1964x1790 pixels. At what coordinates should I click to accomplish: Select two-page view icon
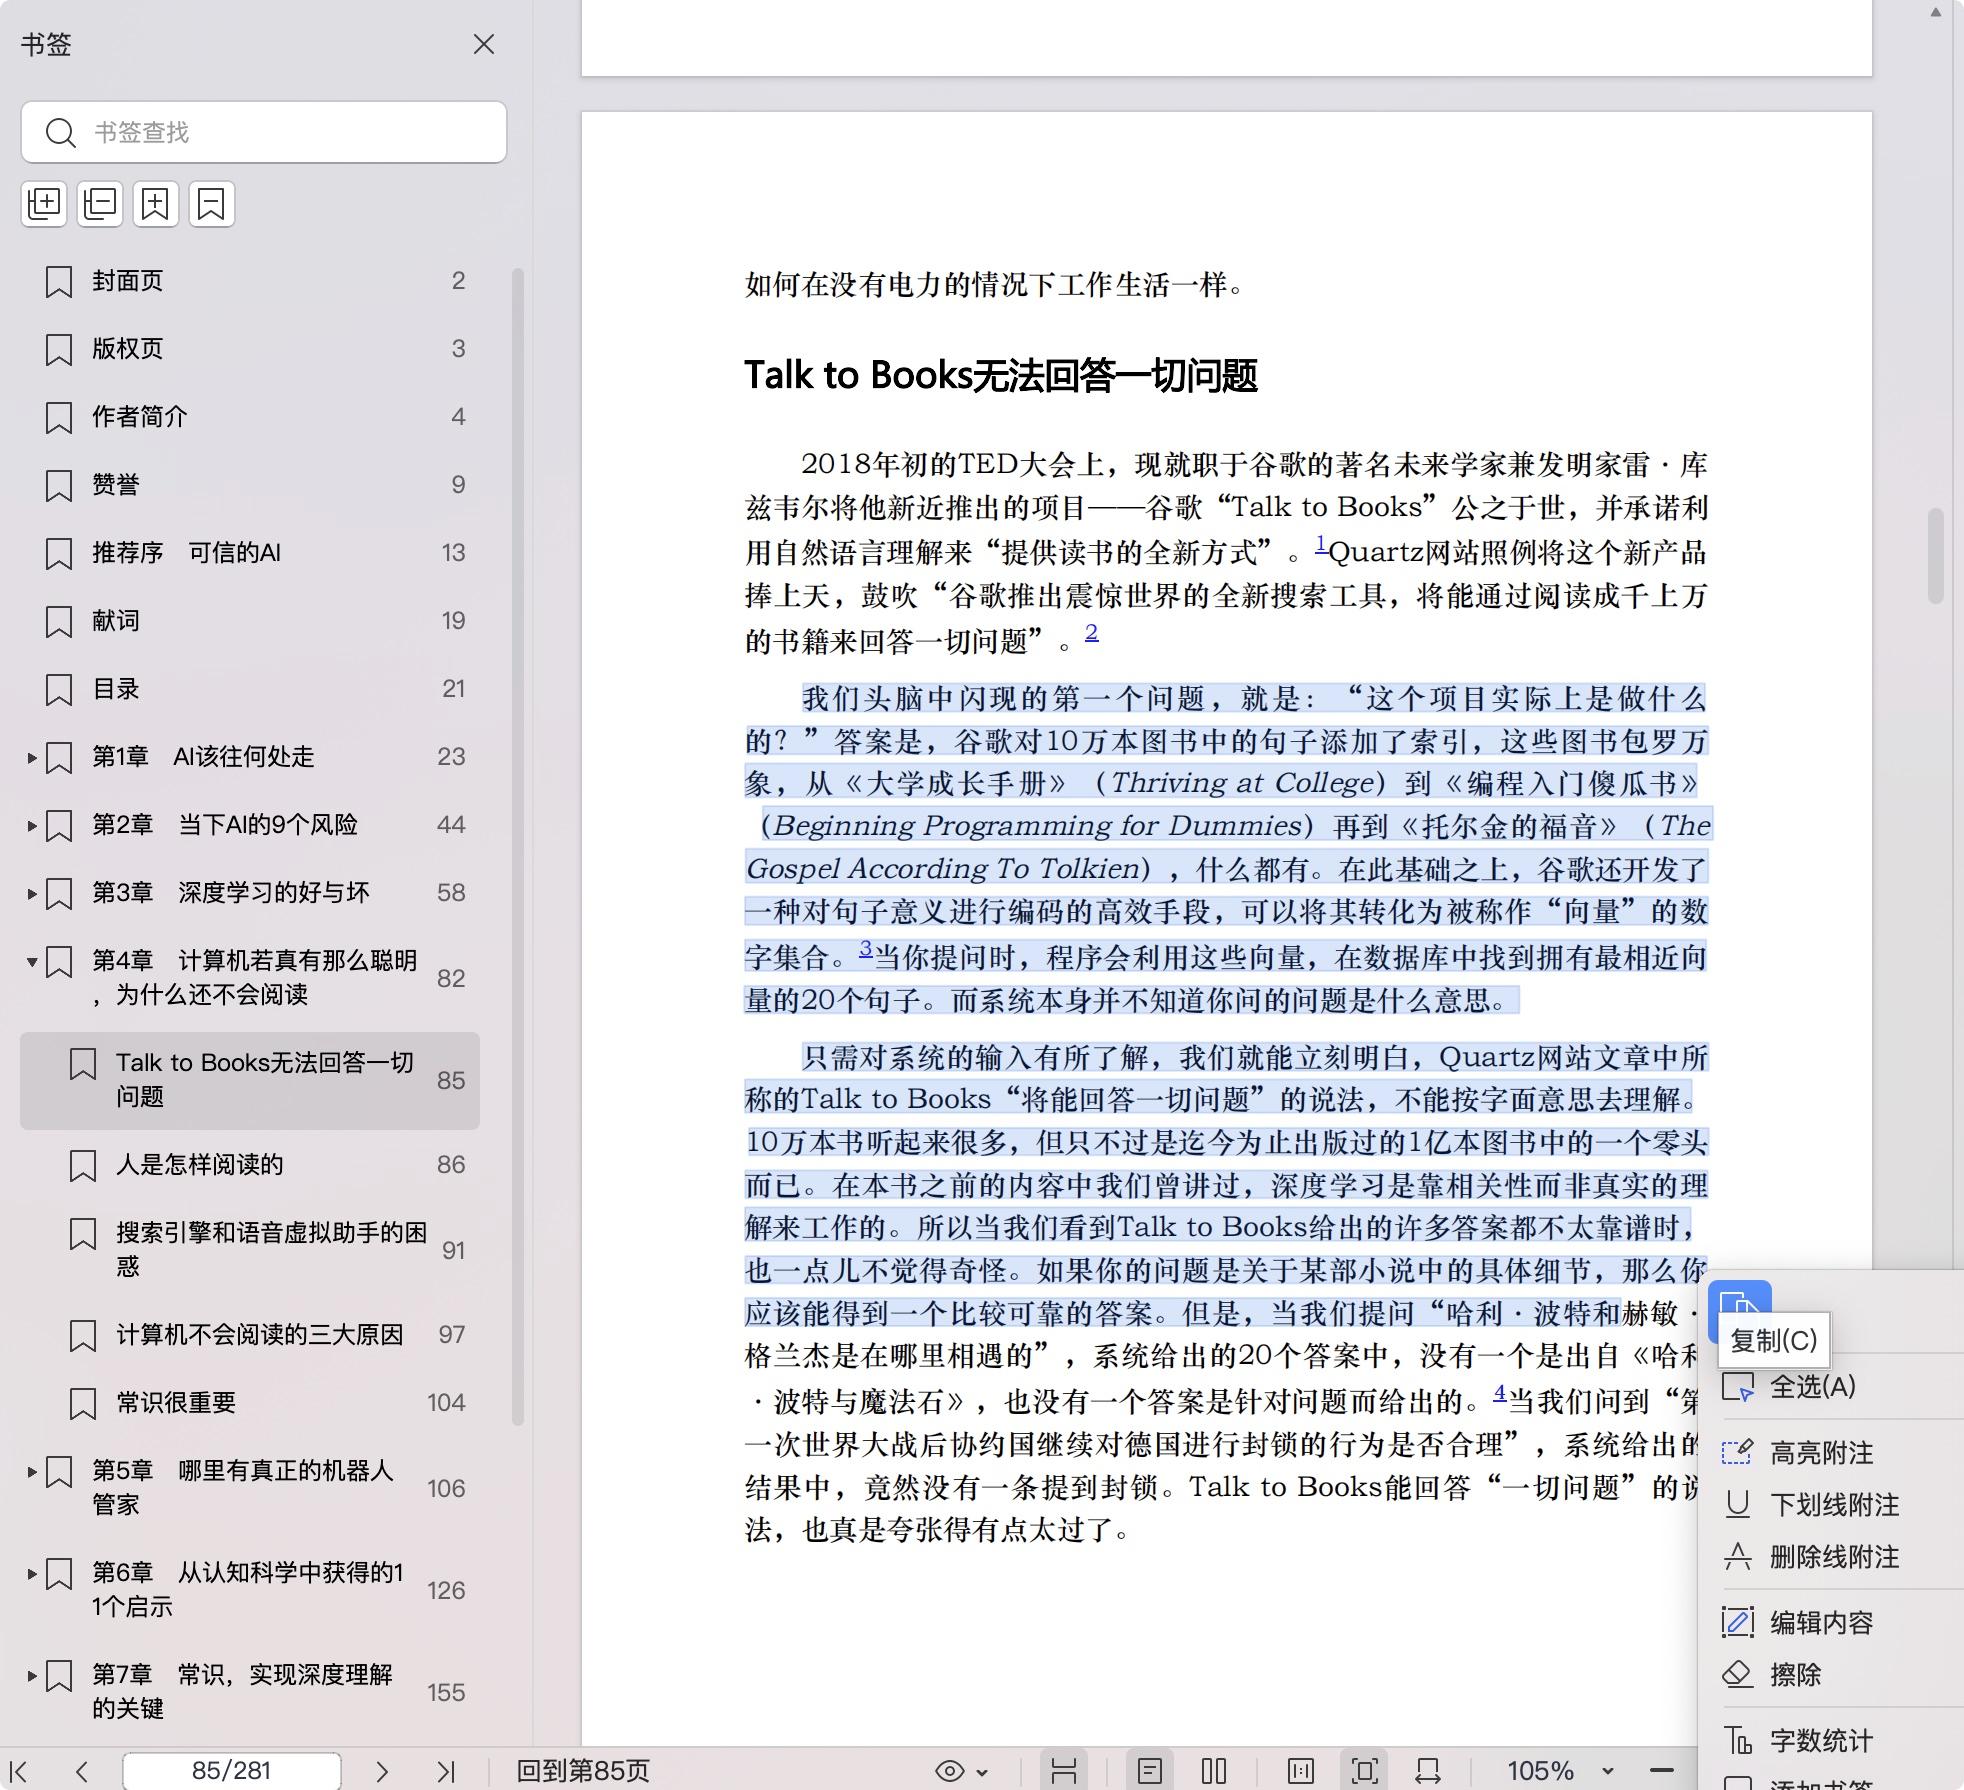[1214, 1771]
